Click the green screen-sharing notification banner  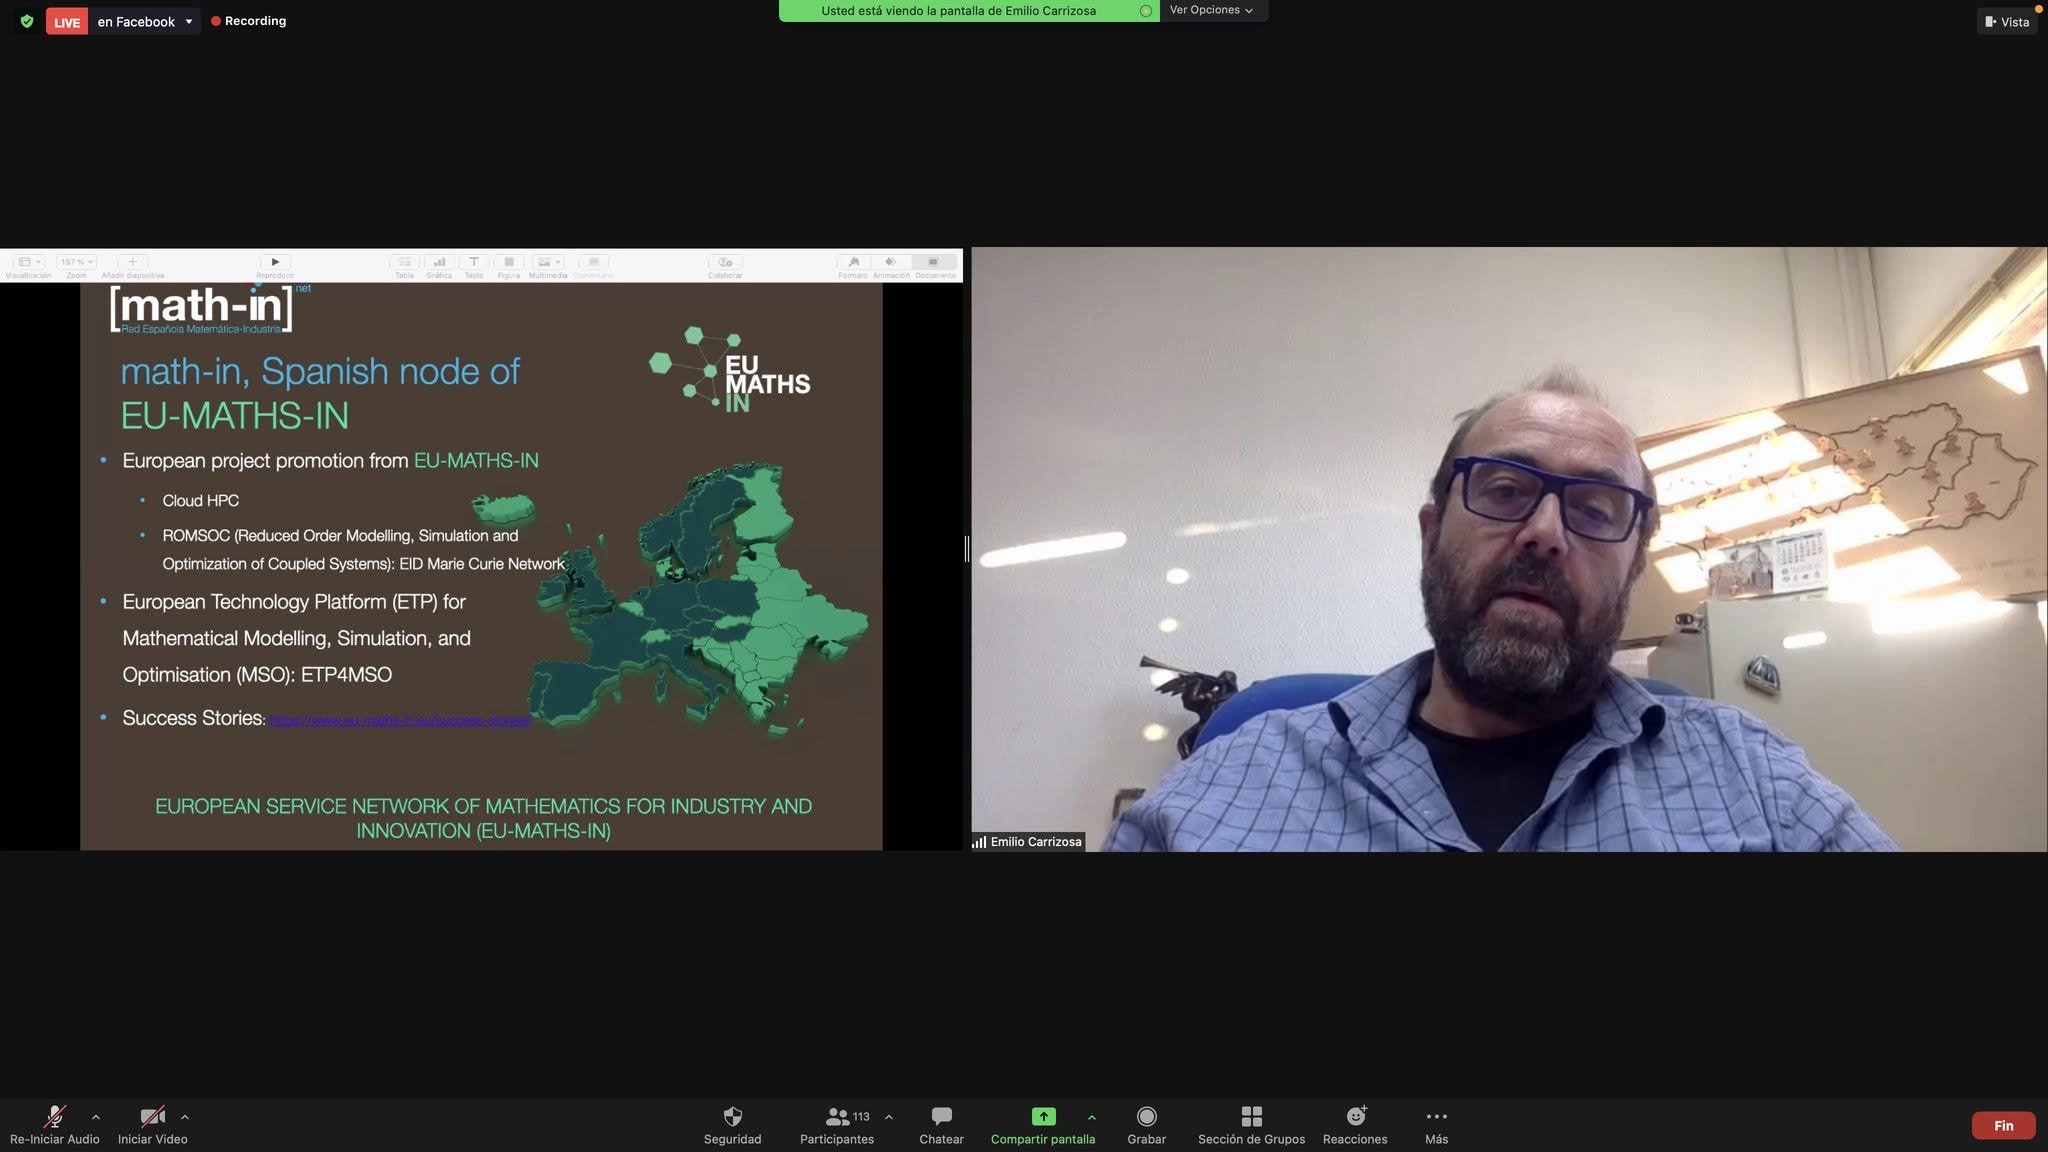tap(968, 11)
